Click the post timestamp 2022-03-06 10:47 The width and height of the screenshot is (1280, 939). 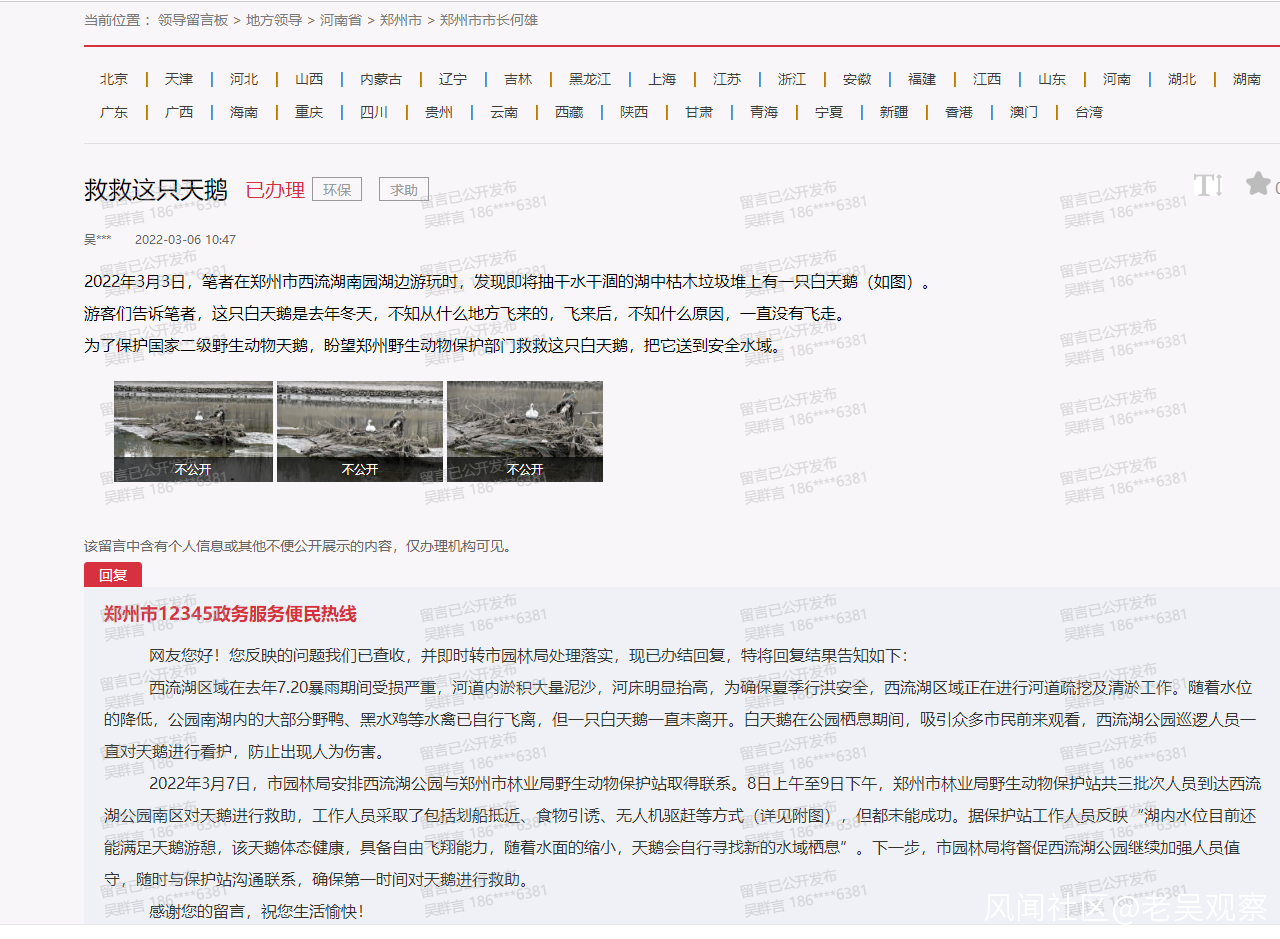point(185,240)
